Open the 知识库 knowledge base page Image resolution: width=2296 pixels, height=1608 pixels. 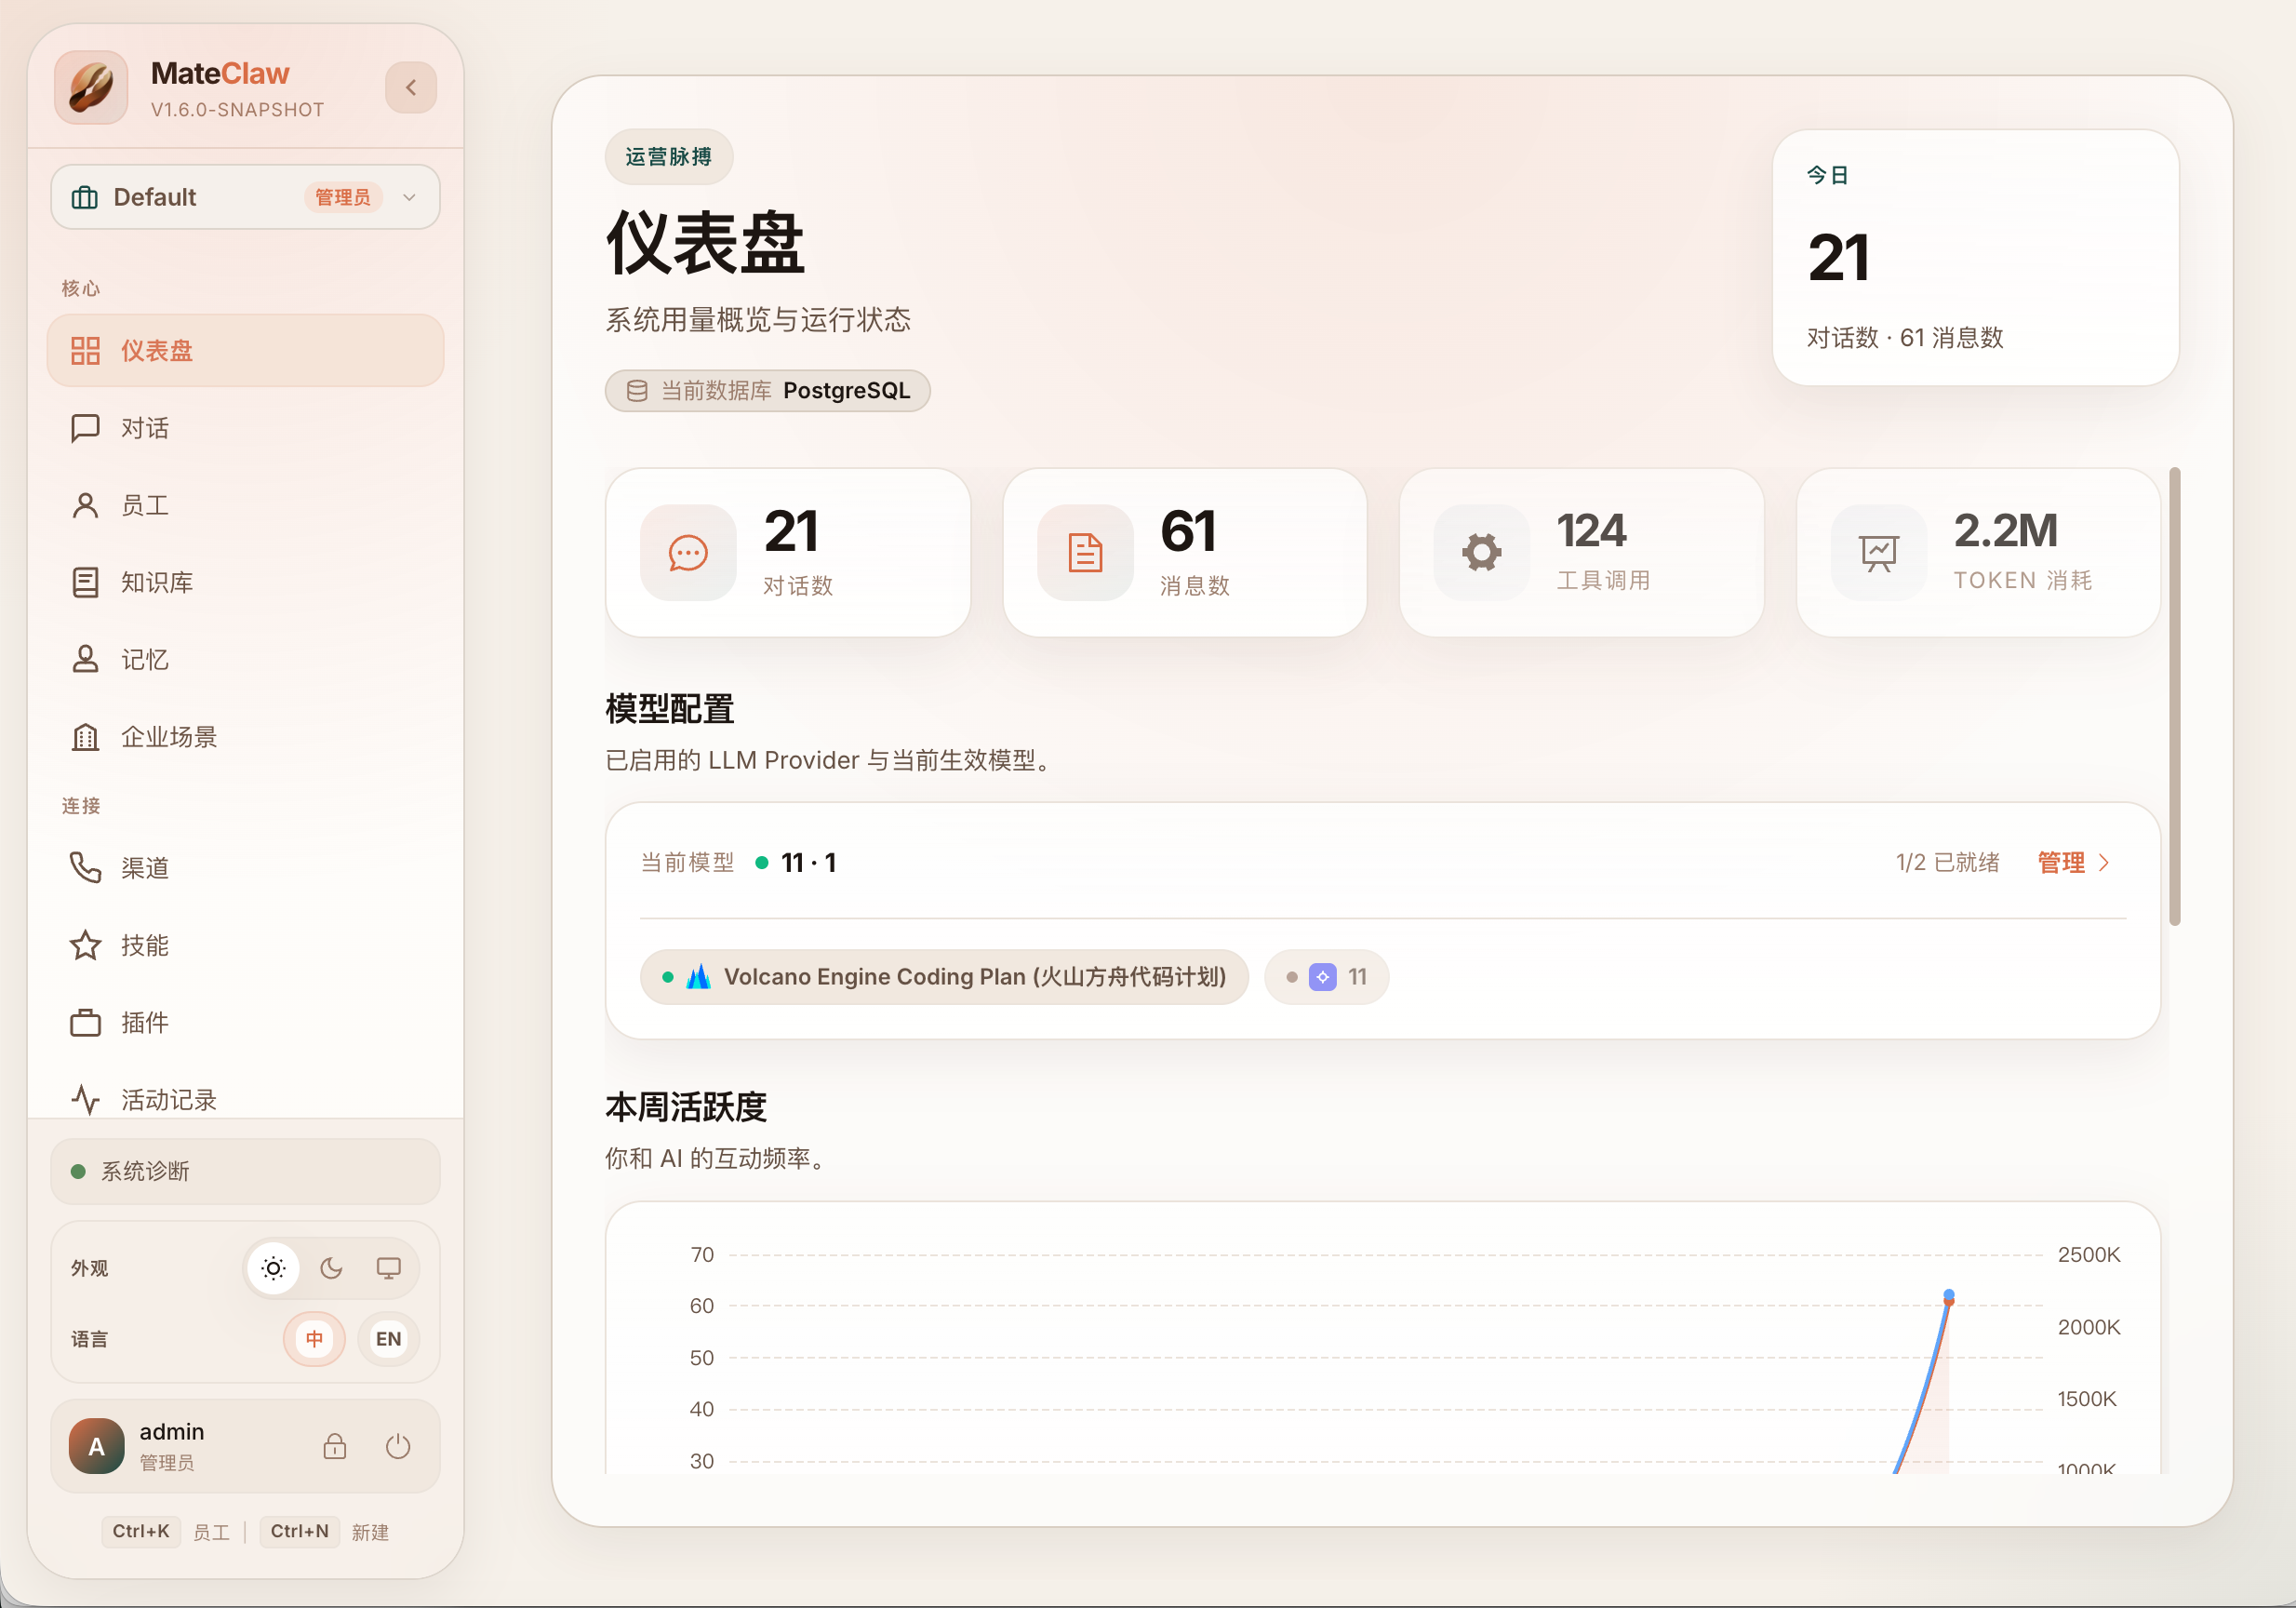pos(245,582)
